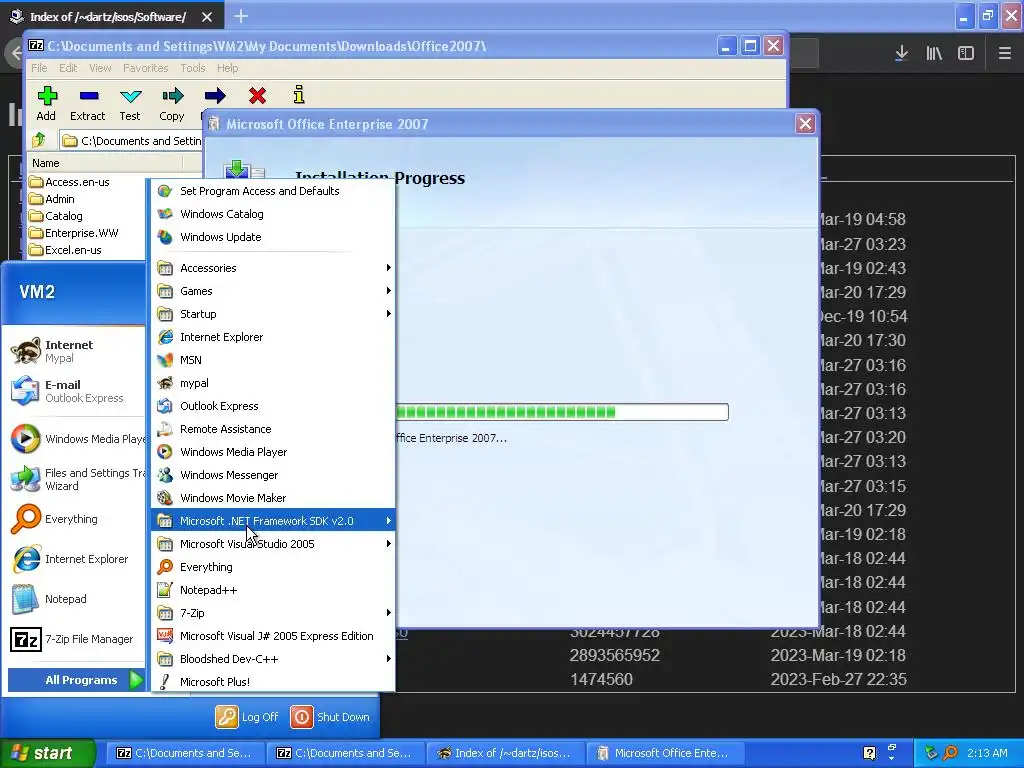This screenshot has height=768, width=1024.
Task: Open the browser library icon
Action: 934,53
